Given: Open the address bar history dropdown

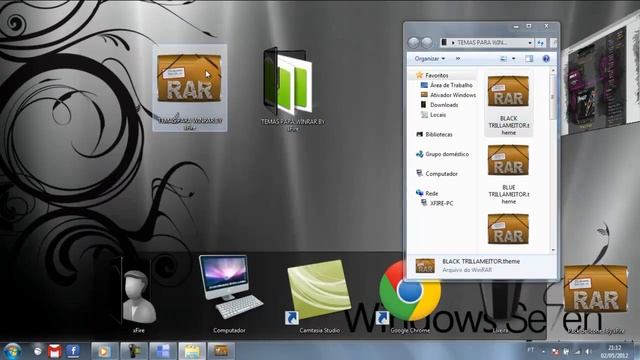Looking at the screenshot, I should (530, 42).
